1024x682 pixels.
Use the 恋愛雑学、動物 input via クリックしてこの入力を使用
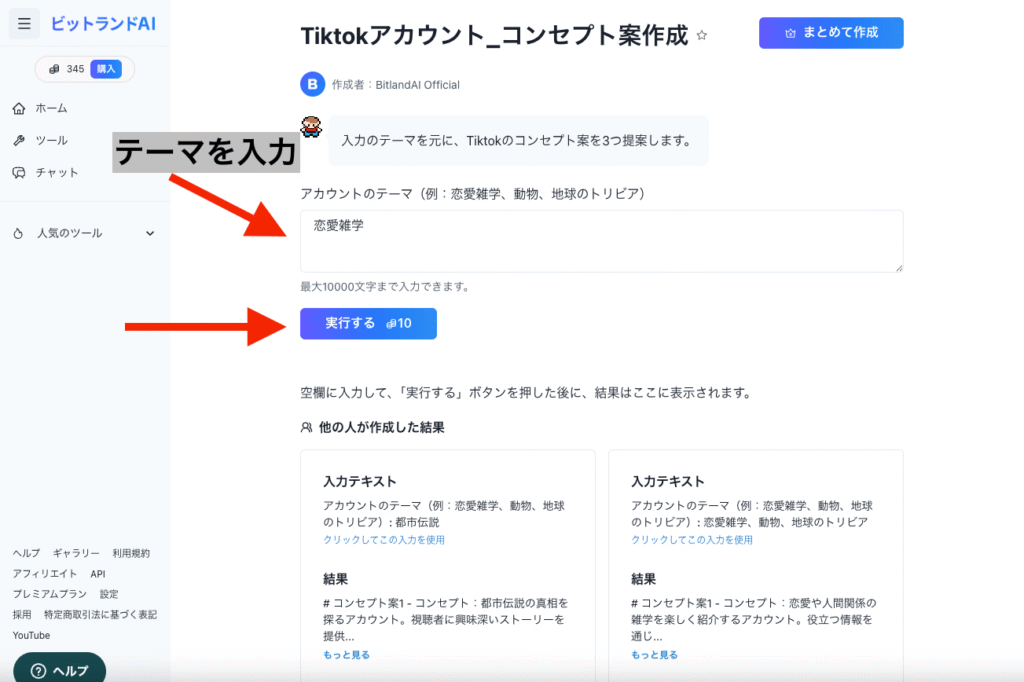[x=692, y=540]
